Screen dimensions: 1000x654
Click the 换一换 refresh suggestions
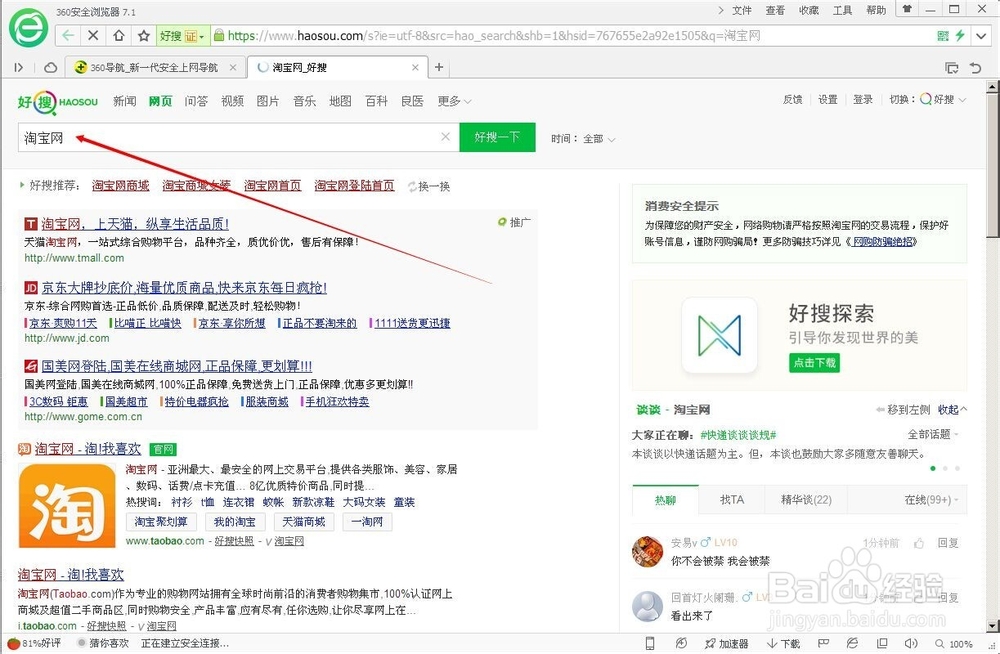coord(429,186)
